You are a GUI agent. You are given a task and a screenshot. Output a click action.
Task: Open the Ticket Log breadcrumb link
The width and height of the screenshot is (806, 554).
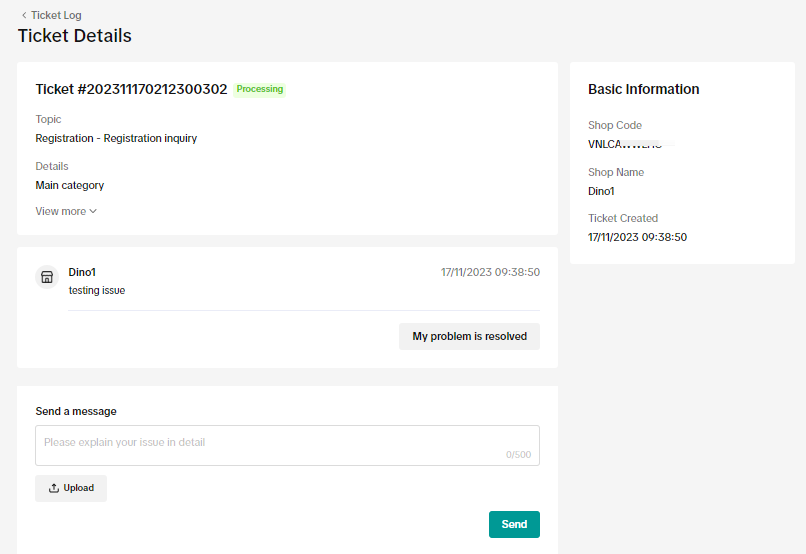click(56, 16)
